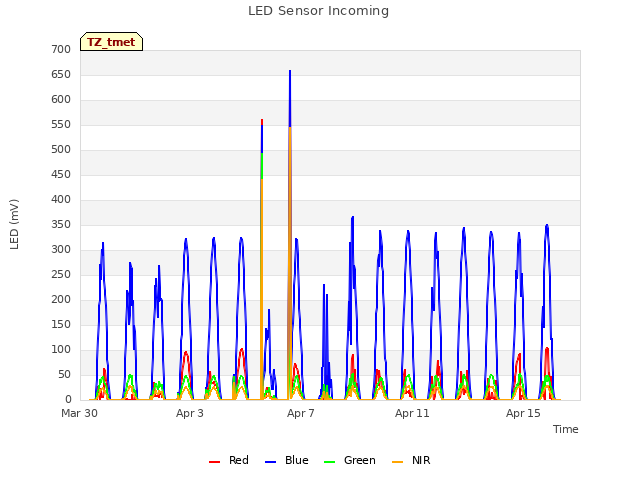Click the 700 y-axis tick label

(x=61, y=49)
